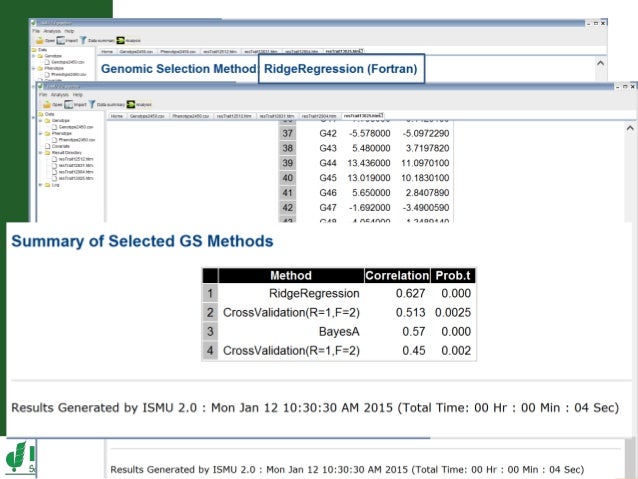638x479 pixels.
Task: Switch to Genotype2450.csv tab in rear window
Action: coord(136,52)
